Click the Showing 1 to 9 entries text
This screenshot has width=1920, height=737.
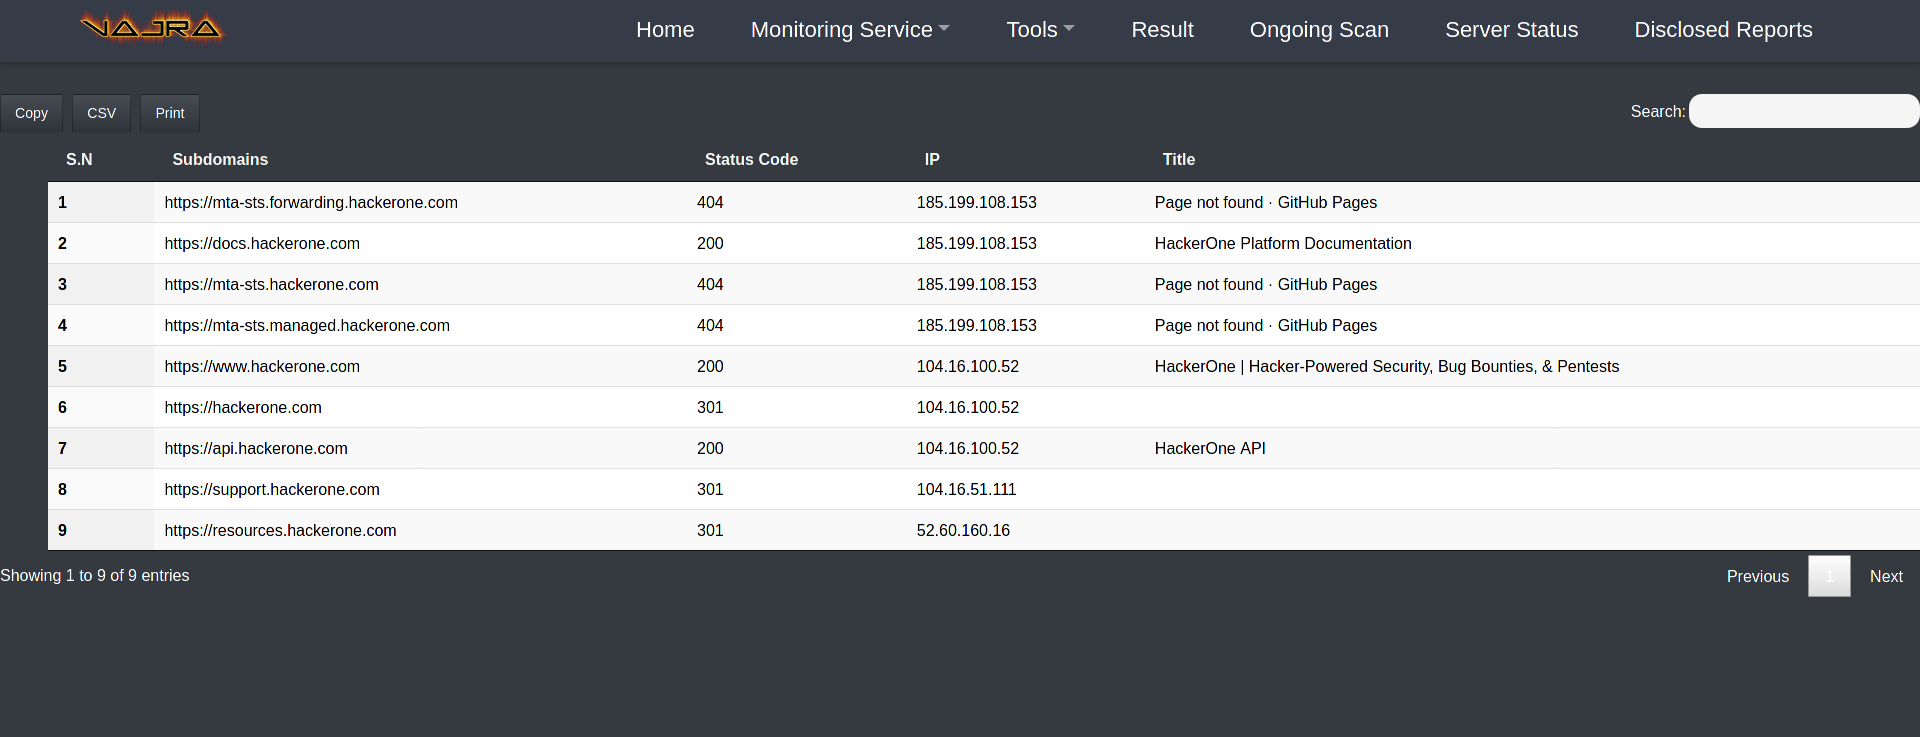click(94, 575)
